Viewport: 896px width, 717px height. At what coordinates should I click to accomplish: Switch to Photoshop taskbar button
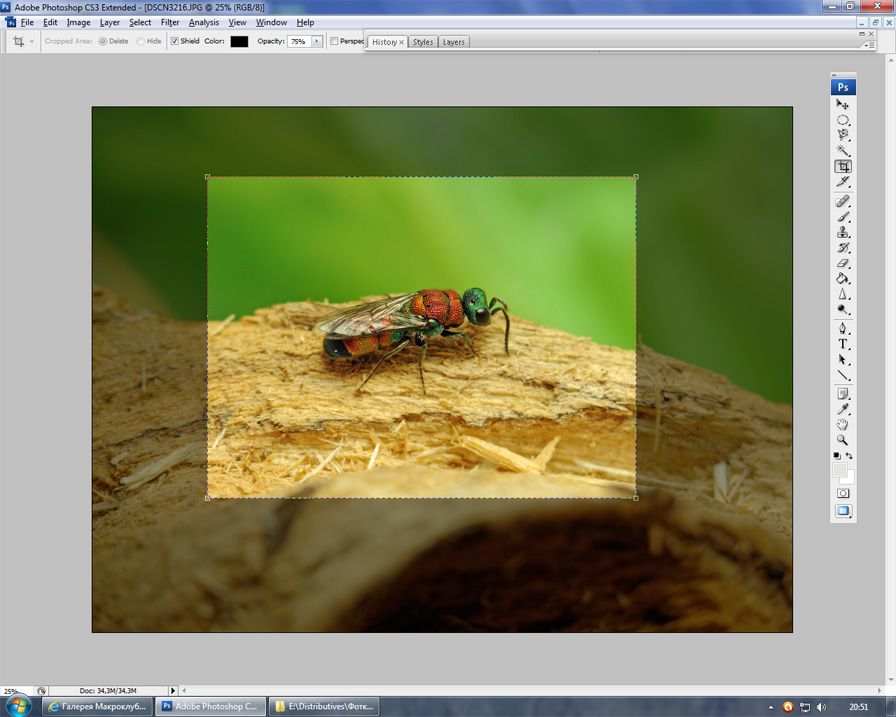pos(211,706)
